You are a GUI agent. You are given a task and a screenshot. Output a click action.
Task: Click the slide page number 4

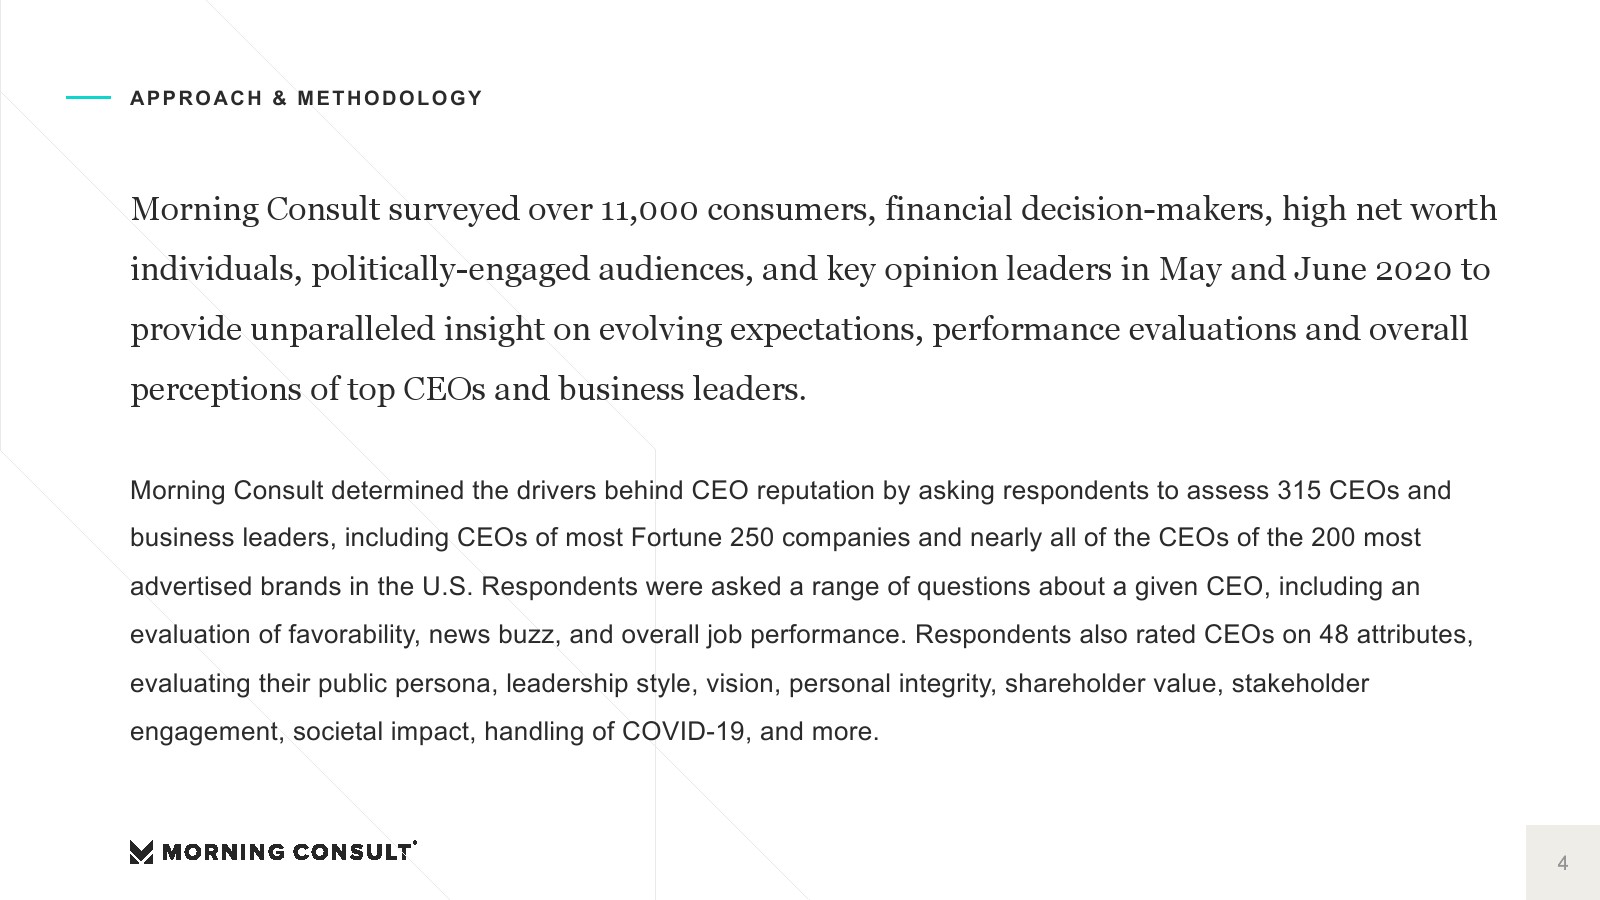[1562, 863]
